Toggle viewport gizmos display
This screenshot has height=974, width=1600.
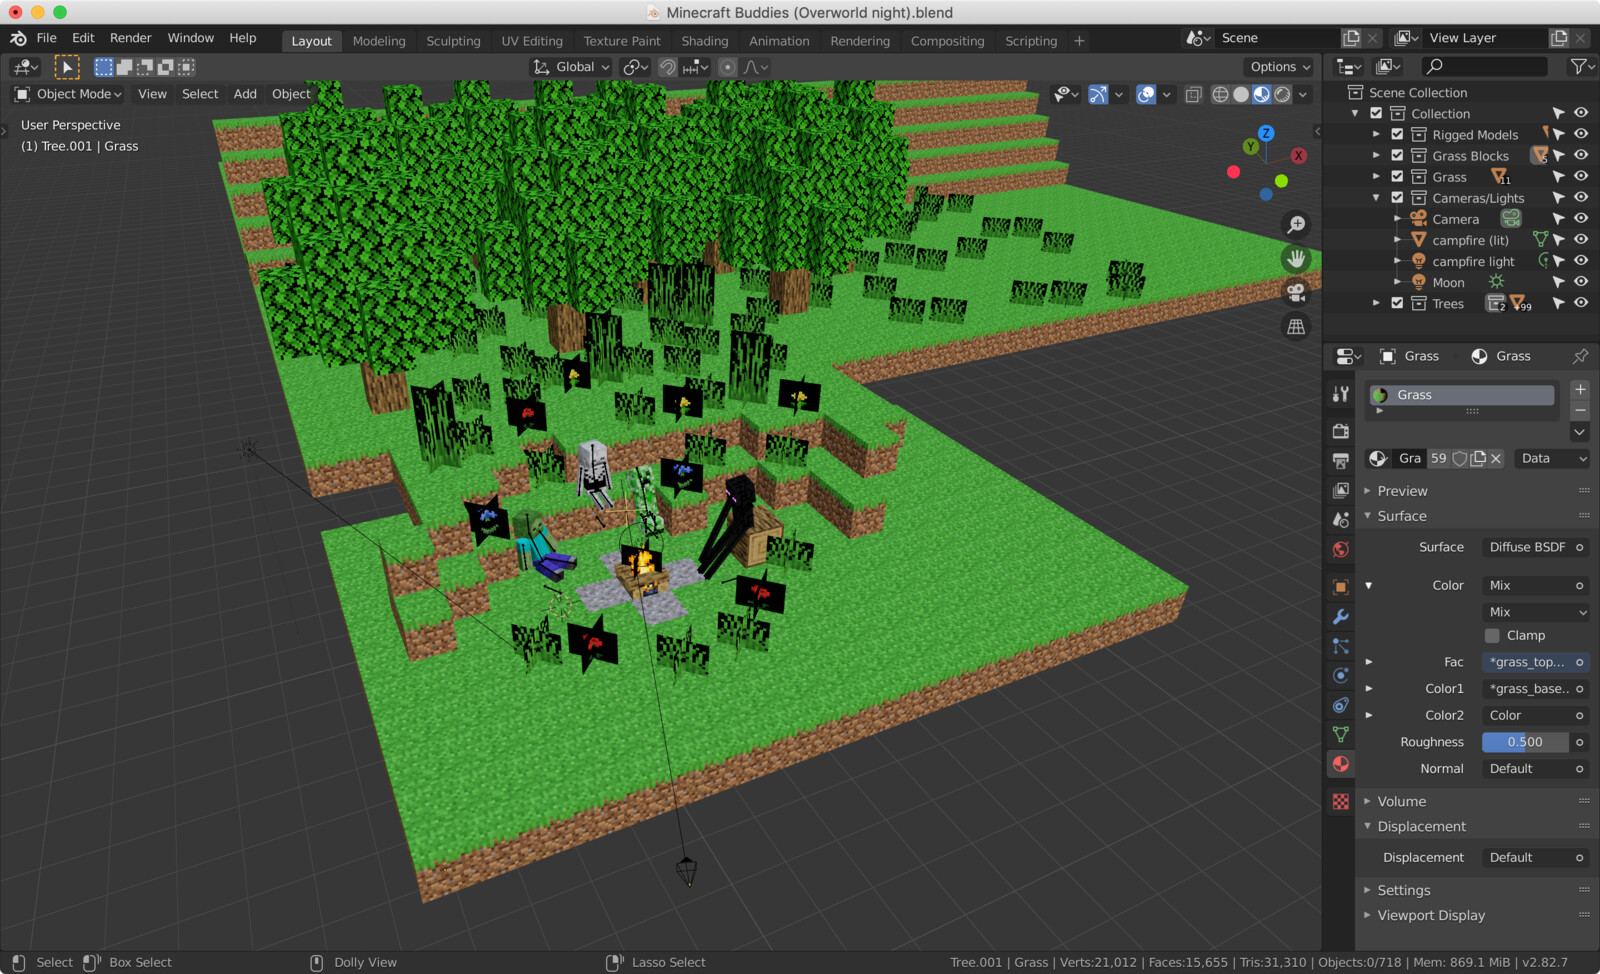(1097, 94)
